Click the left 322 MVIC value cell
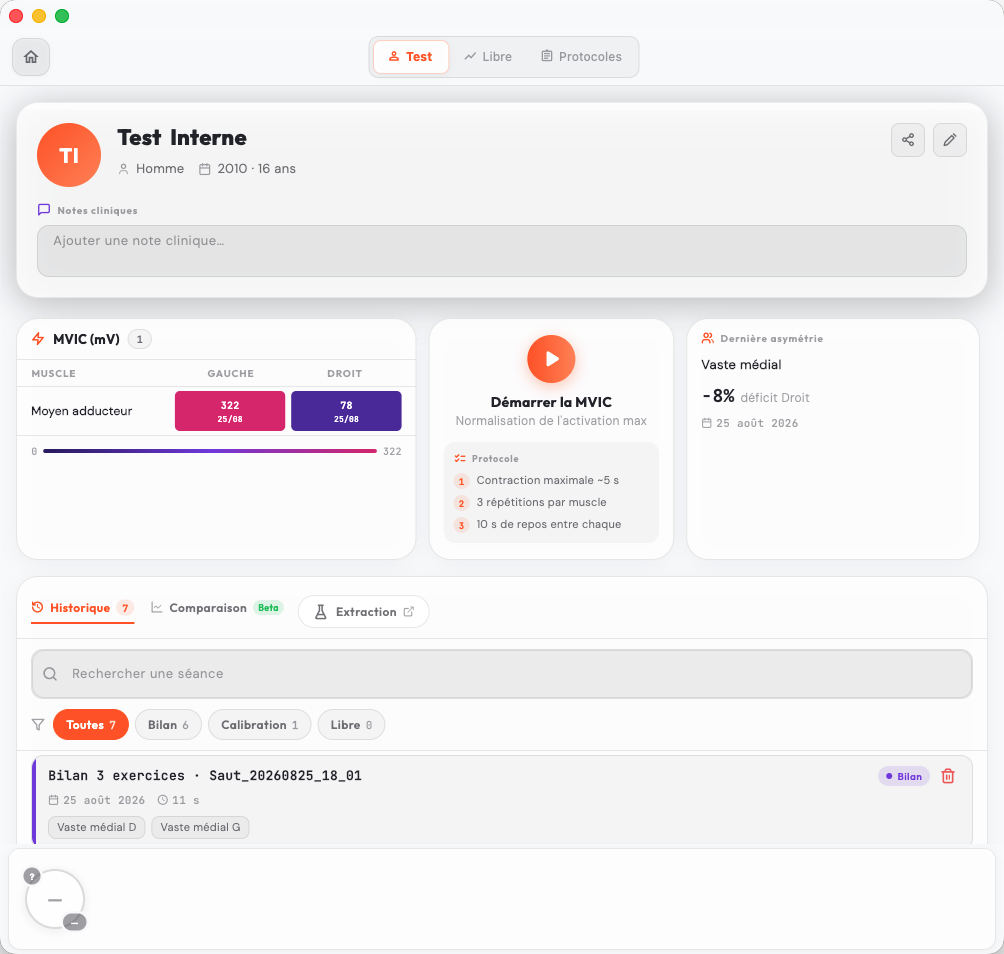The width and height of the screenshot is (1004, 954). point(230,411)
